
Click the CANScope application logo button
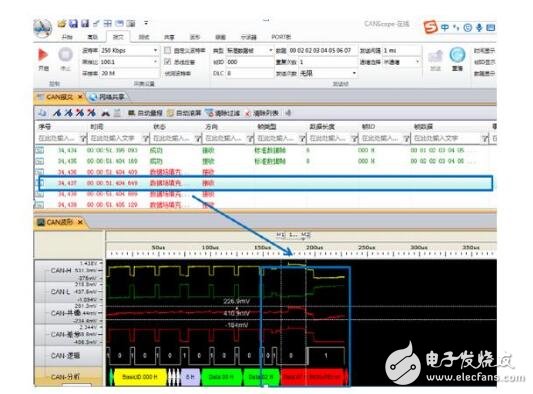pyautogui.click(x=42, y=28)
